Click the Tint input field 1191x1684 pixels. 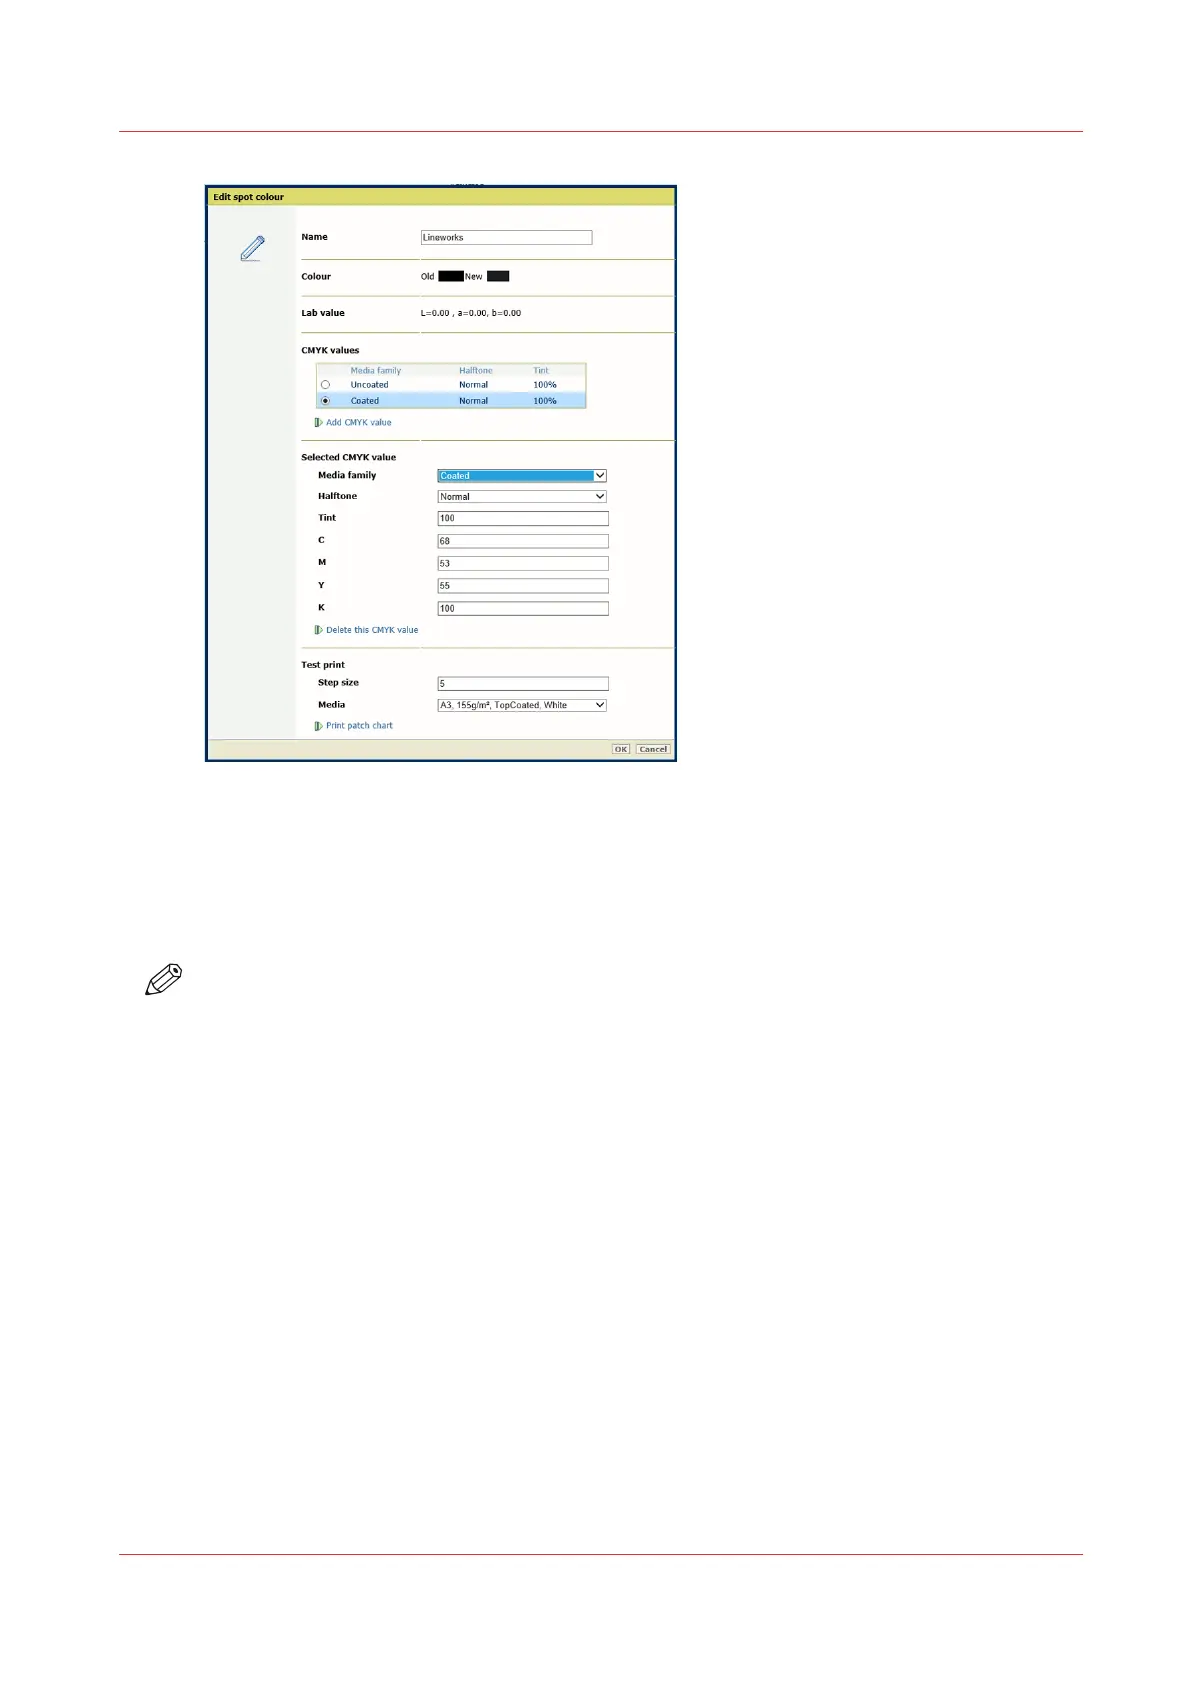pos(523,519)
